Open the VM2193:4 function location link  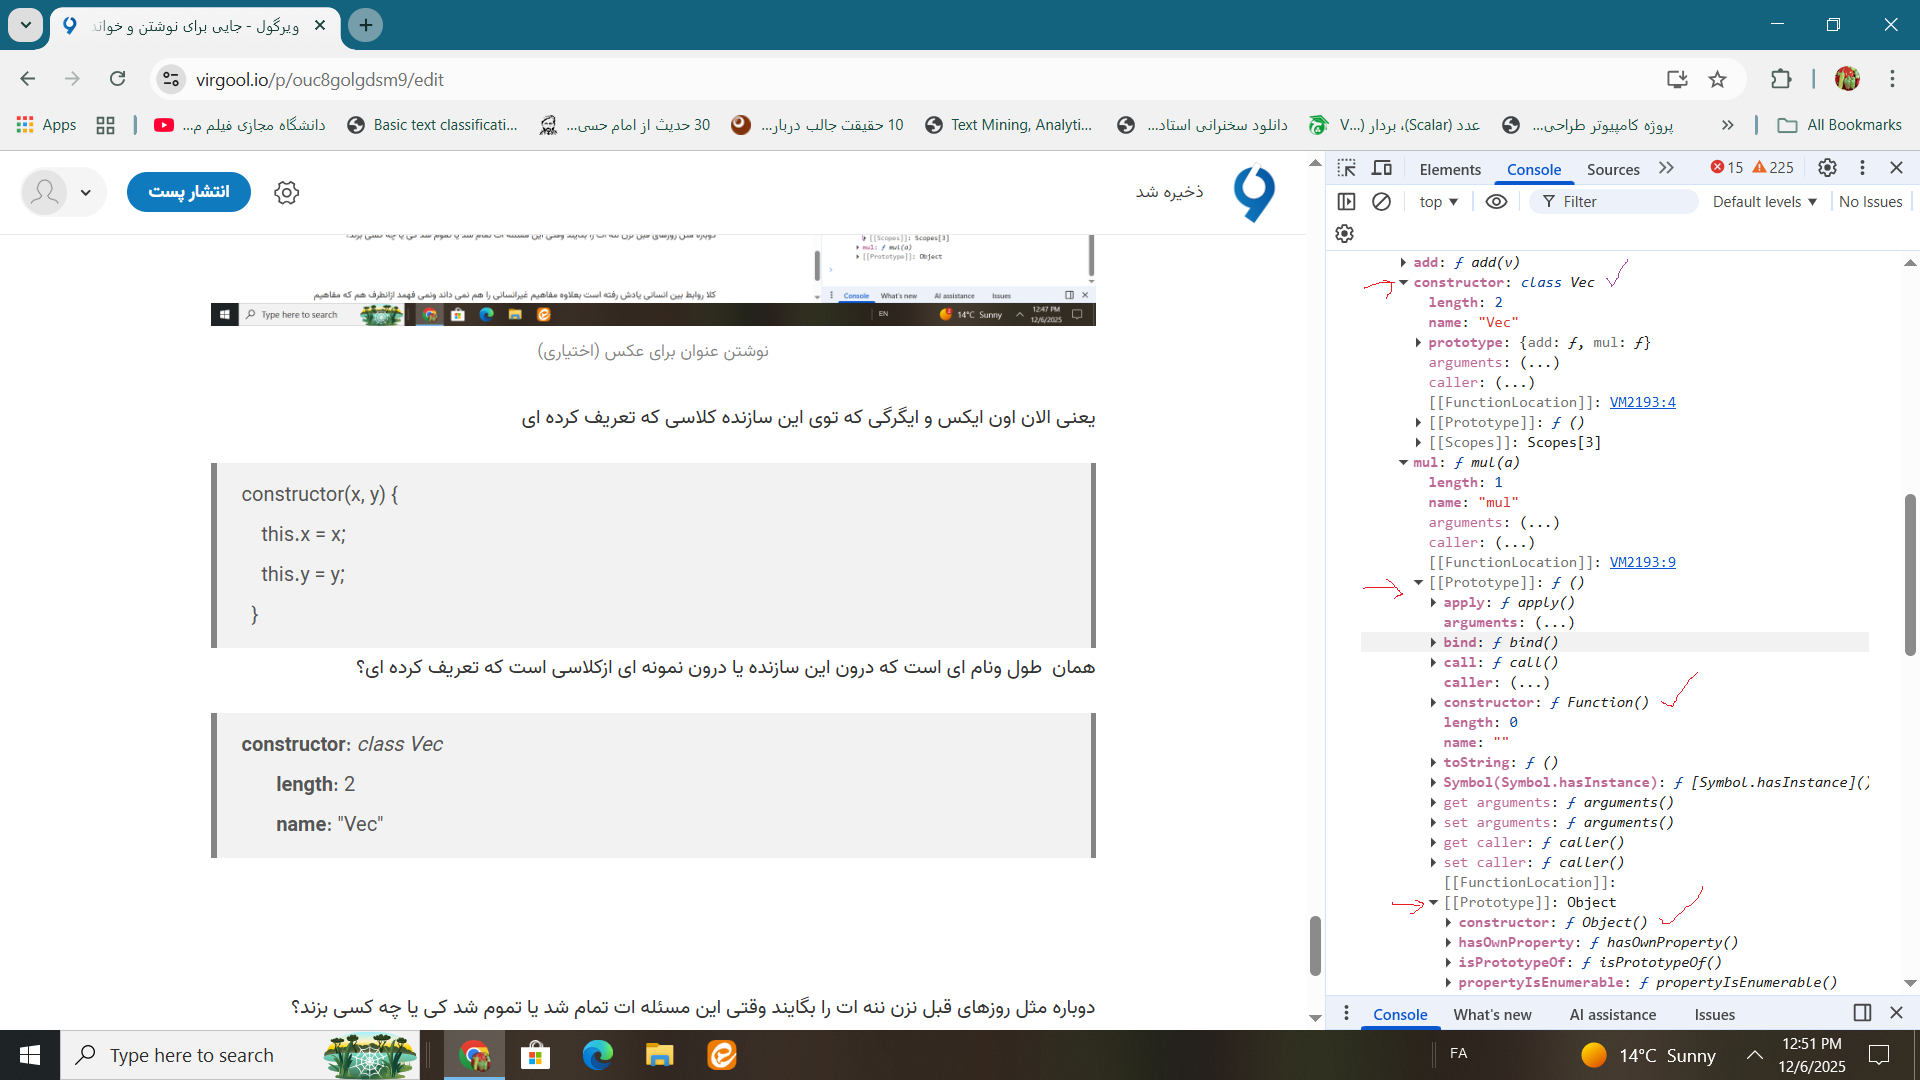point(1642,403)
